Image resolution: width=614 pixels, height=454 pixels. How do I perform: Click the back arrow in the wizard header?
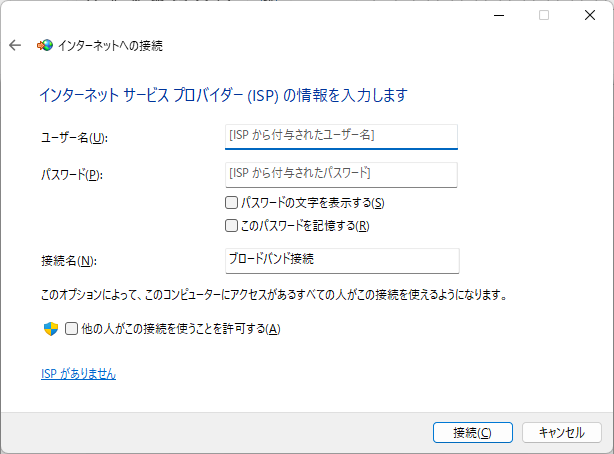click(x=15, y=46)
